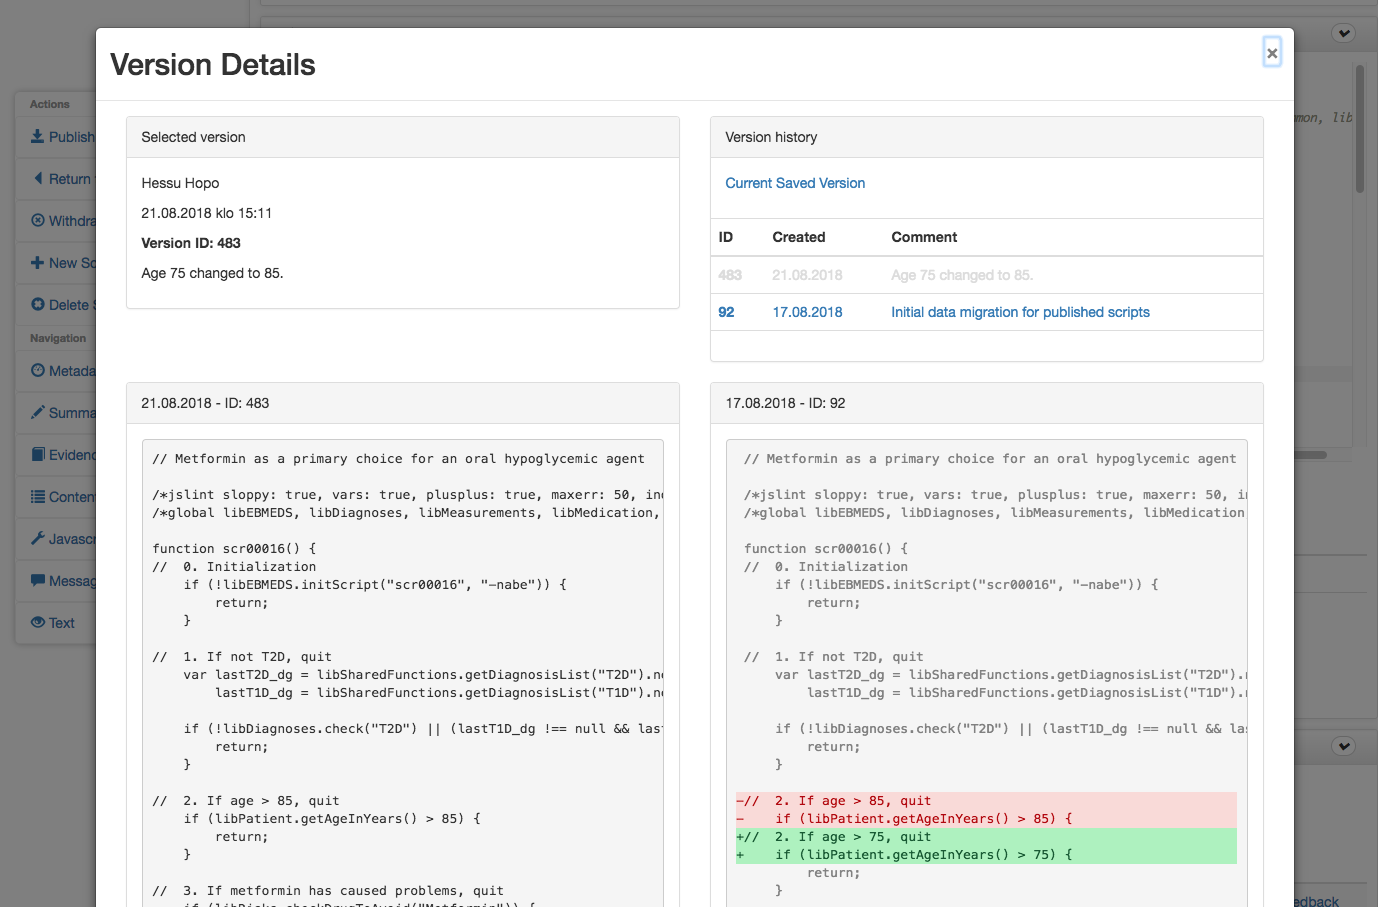
Task: Click 'Age 75 changed to 85.' history comment
Action: pyautogui.click(x=962, y=275)
